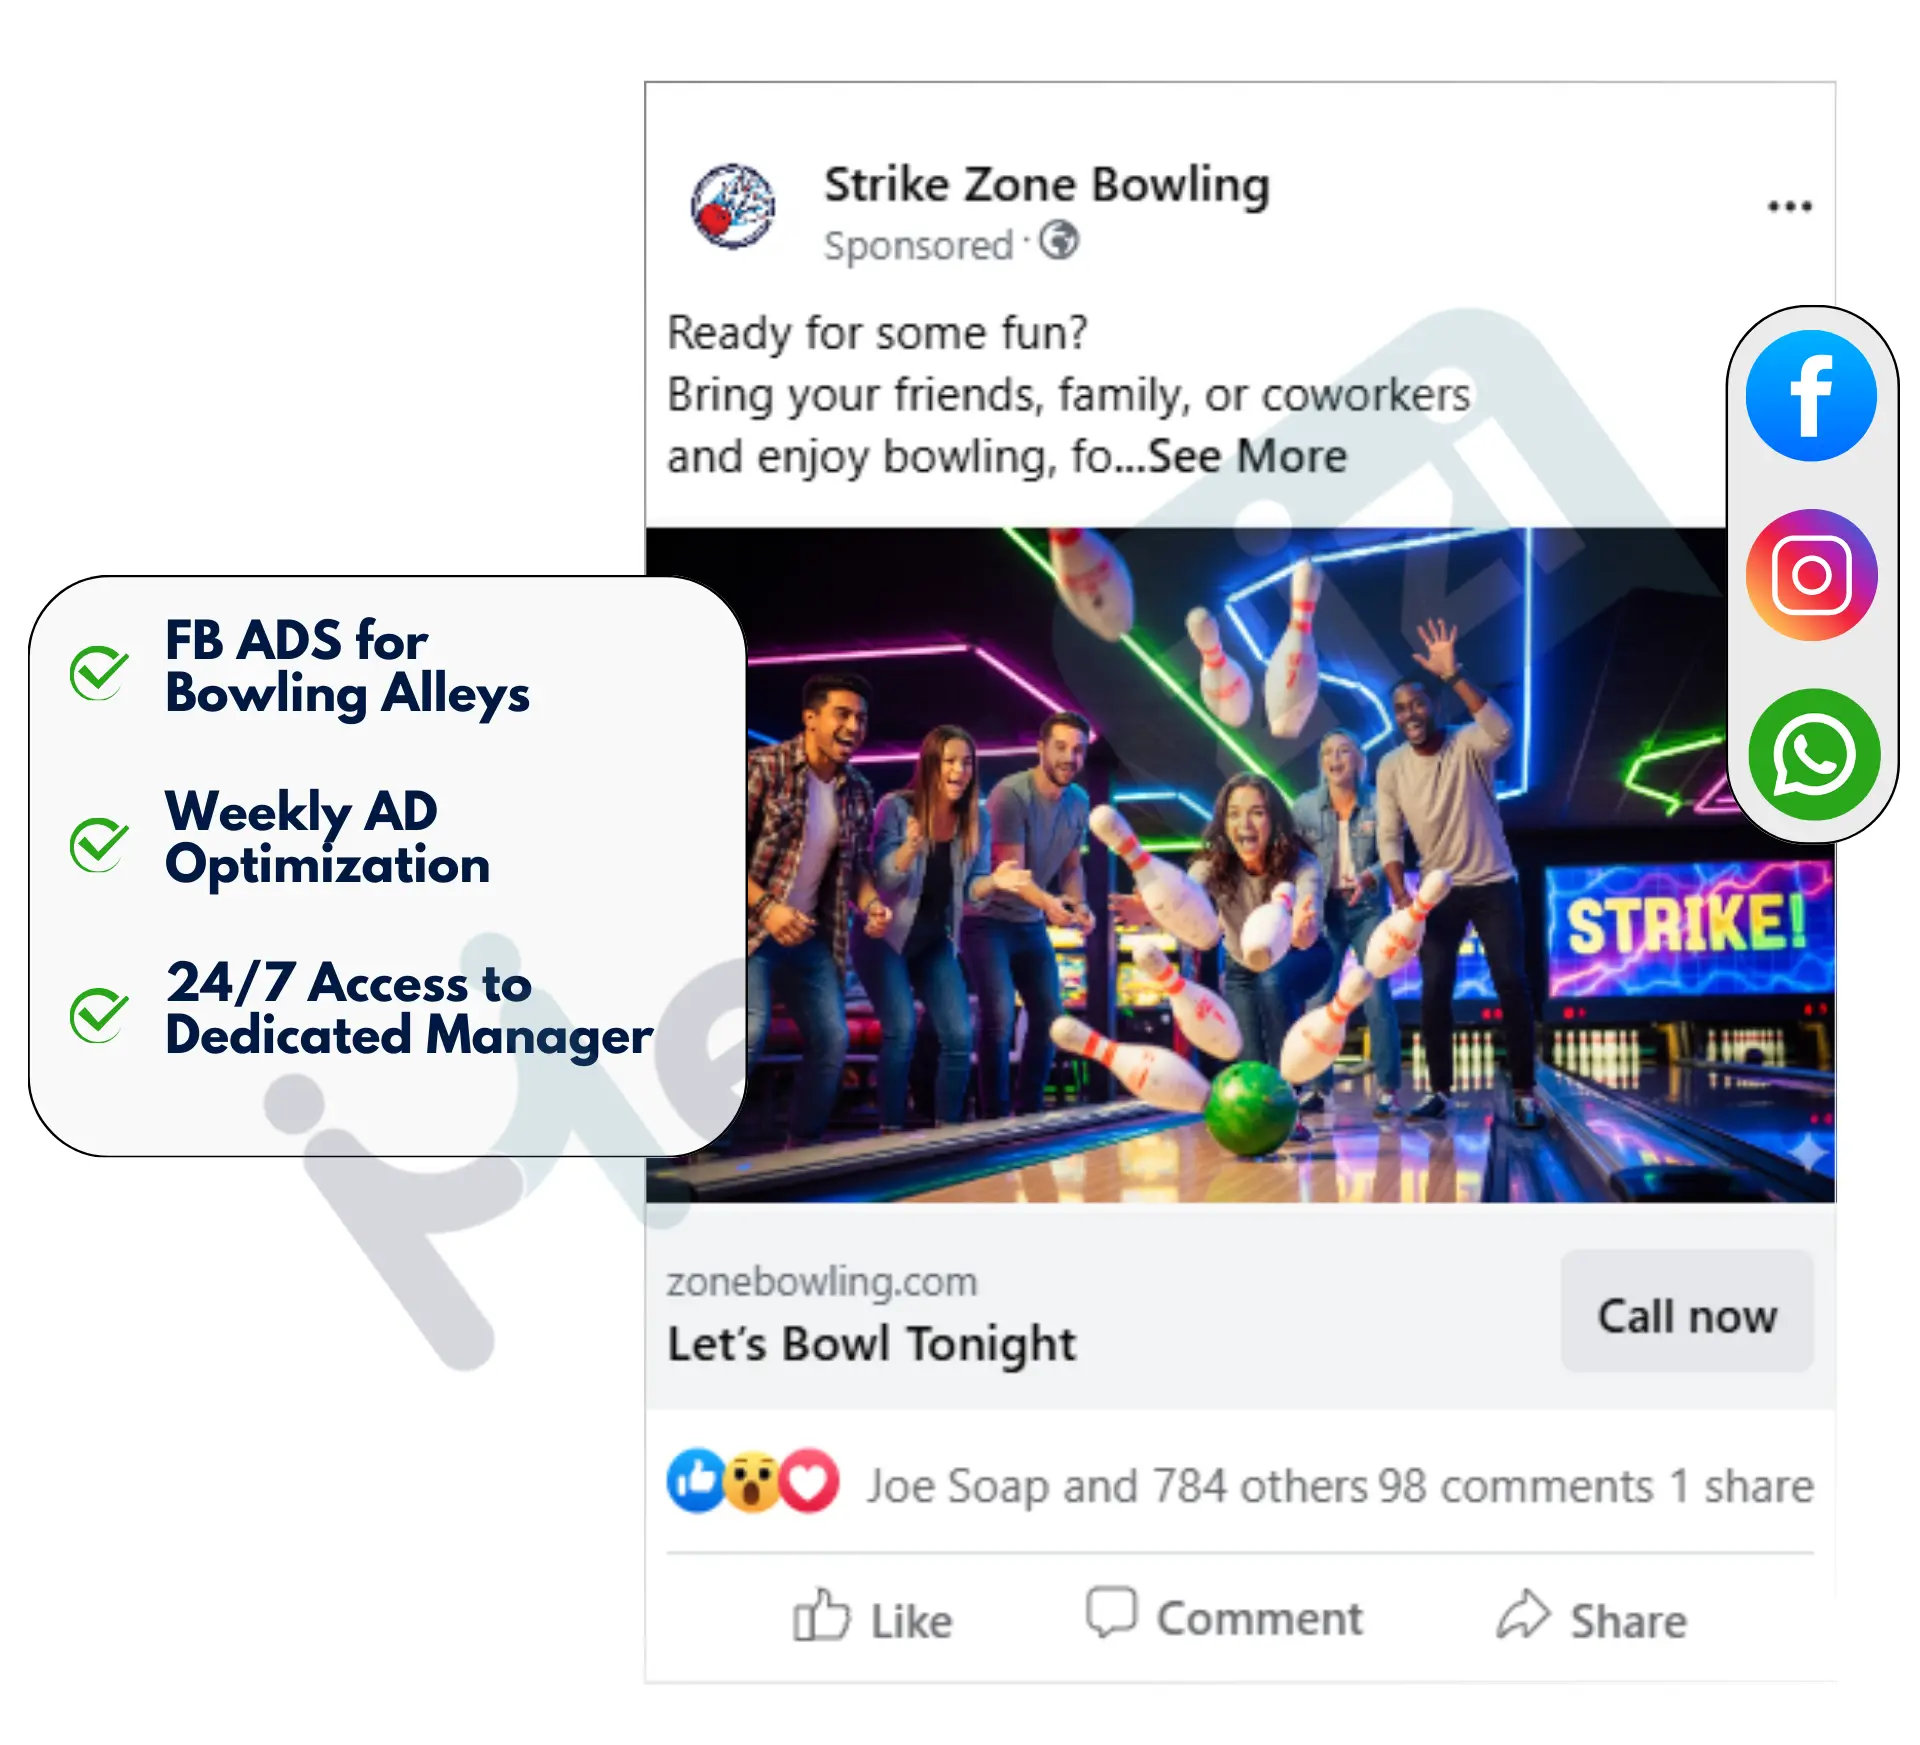
Task: Click the Call now button
Action: [x=1687, y=1315]
